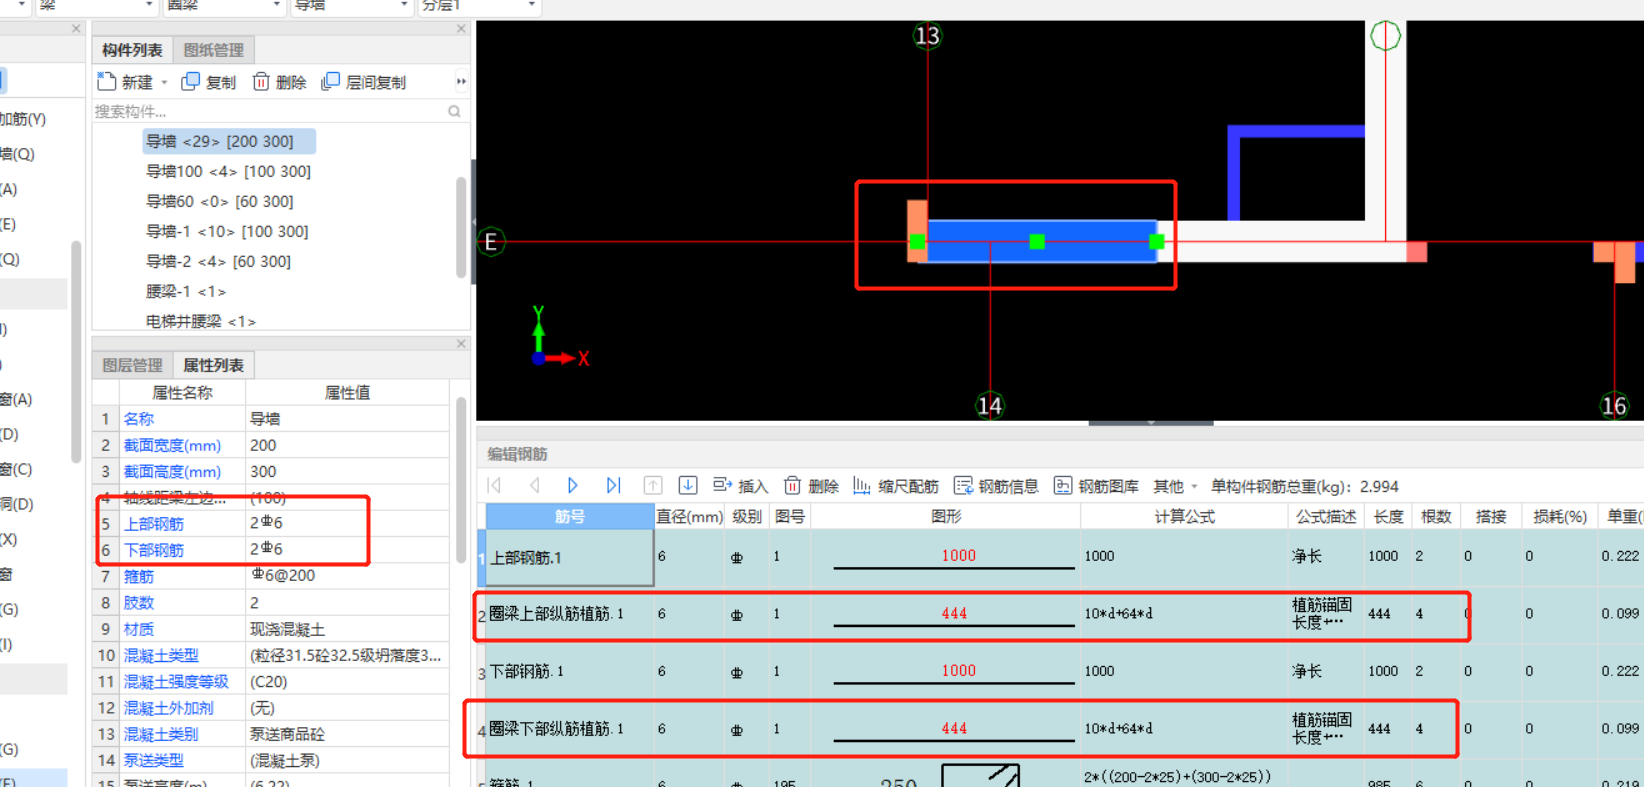
Task: Click the 复制 copy icon
Action: click(x=190, y=82)
